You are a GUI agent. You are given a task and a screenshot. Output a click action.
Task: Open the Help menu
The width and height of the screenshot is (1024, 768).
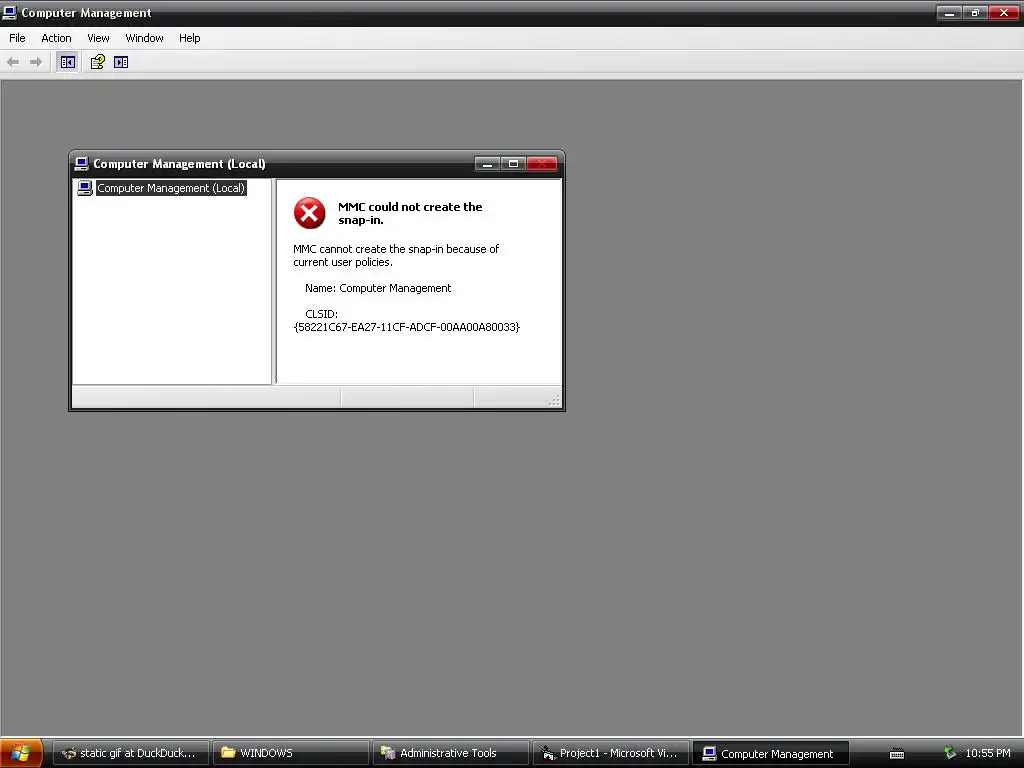(189, 38)
